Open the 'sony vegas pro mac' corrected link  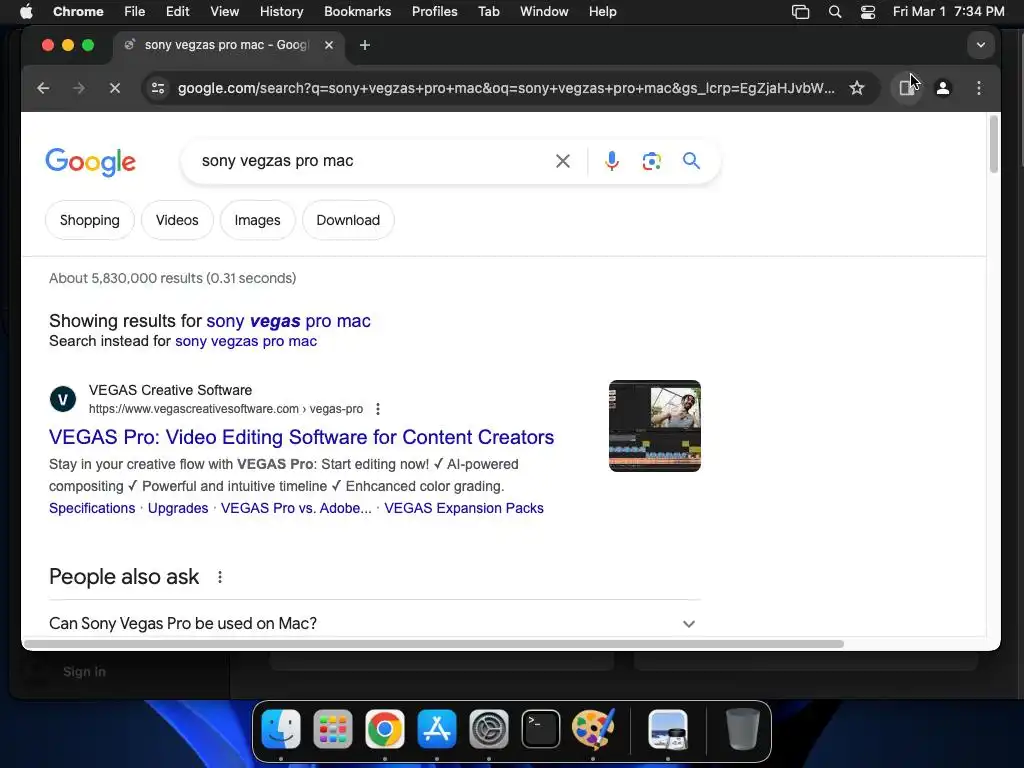[x=288, y=321]
